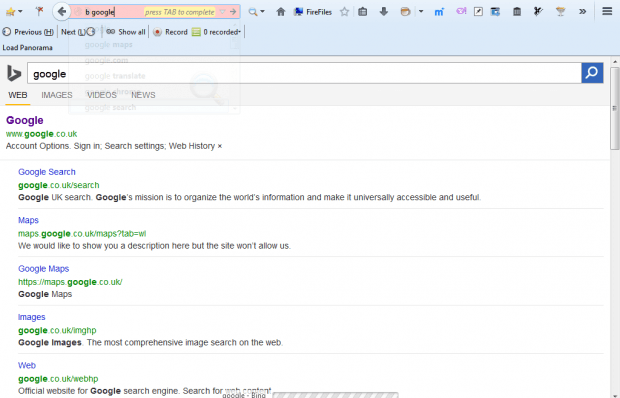This screenshot has height=398, width=620.
Task: Click the glasses icon beside Show all
Action: pyautogui.click(x=110, y=32)
